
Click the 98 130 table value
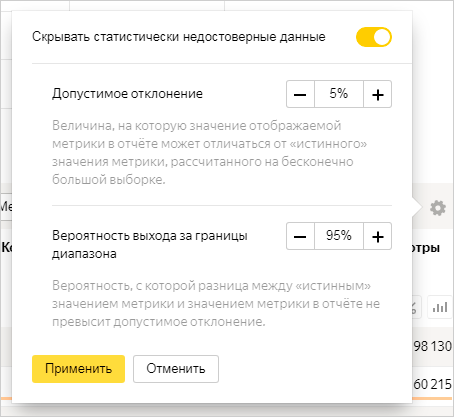pos(432,346)
